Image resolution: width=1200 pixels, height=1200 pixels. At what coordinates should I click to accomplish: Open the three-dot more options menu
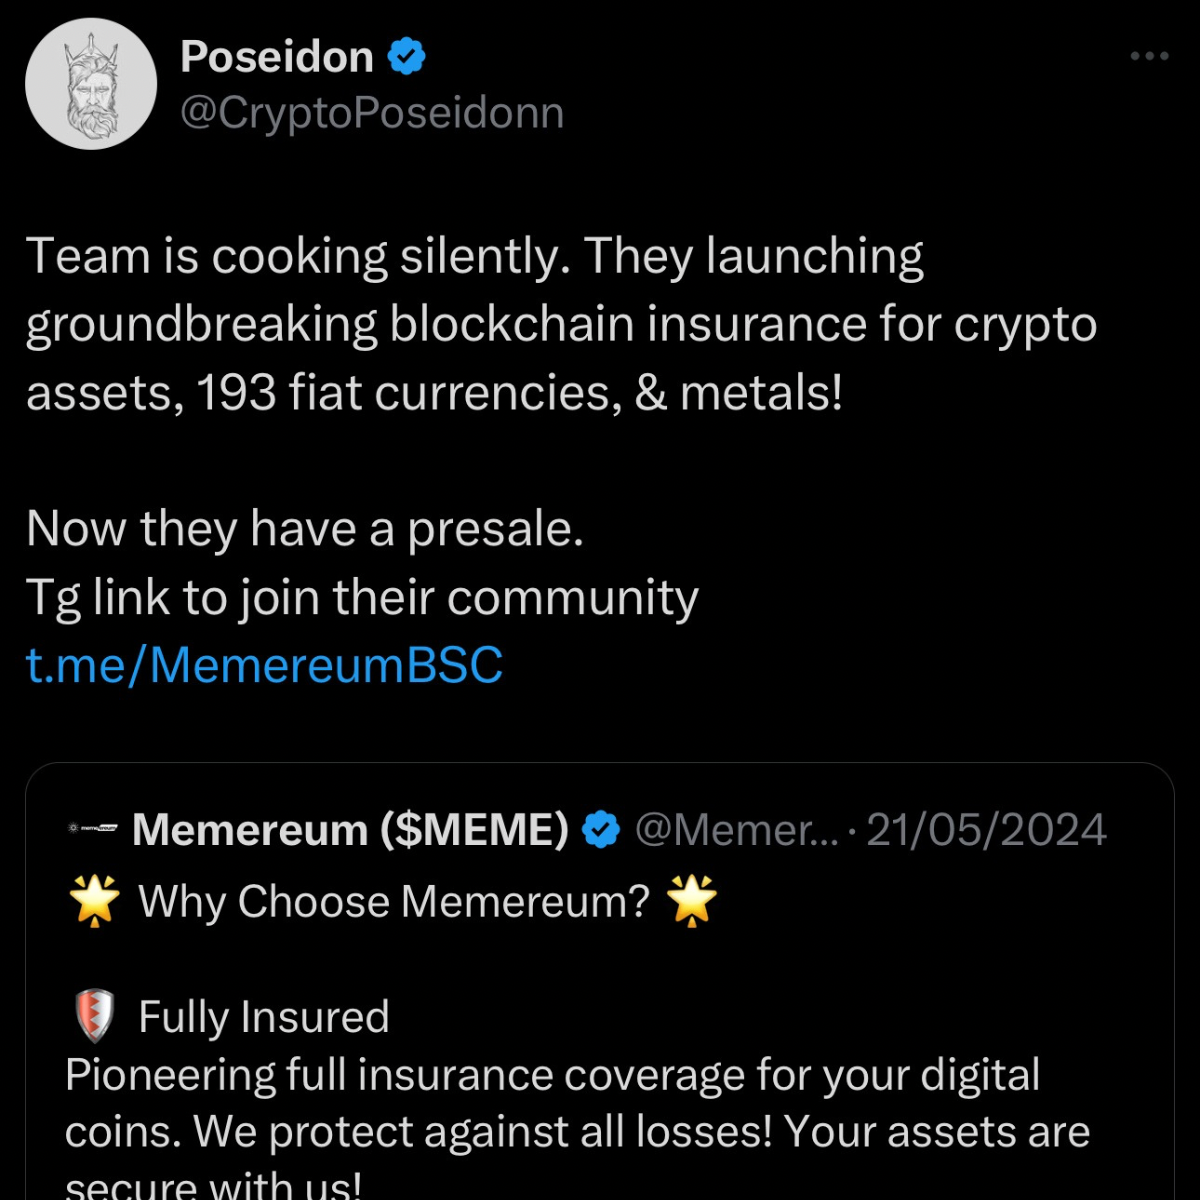(1149, 56)
